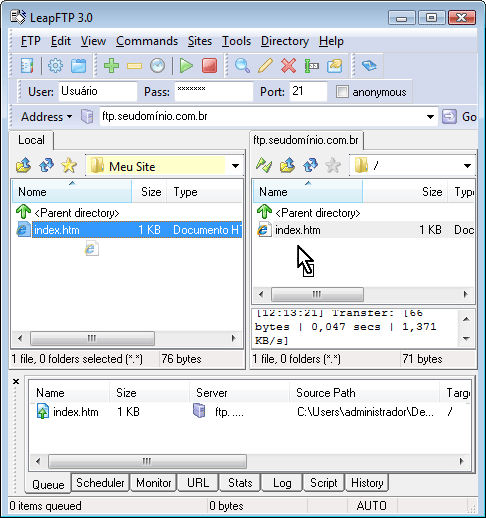This screenshot has height=518, width=486.
Task: Click the red X delete toolbar icon
Action: (x=288, y=65)
